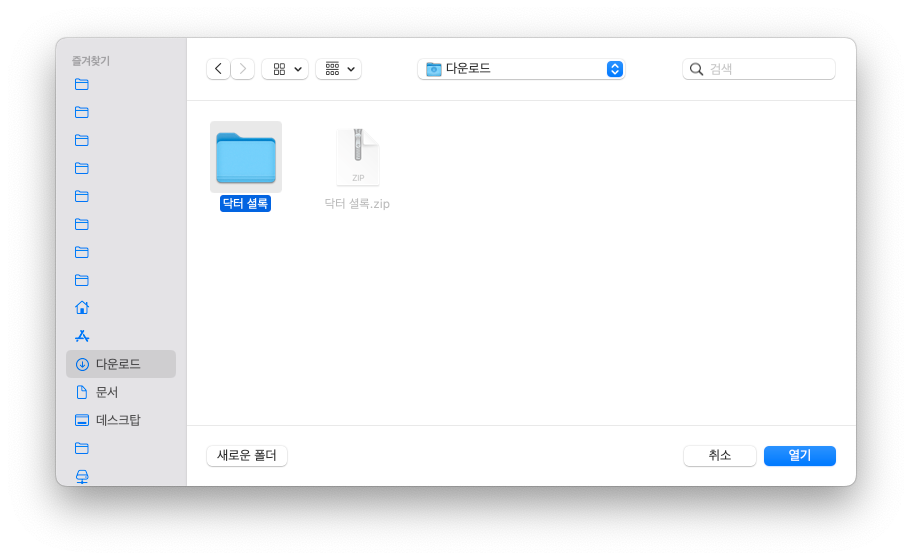Click the blue stepper arrows on path popup

pos(615,69)
